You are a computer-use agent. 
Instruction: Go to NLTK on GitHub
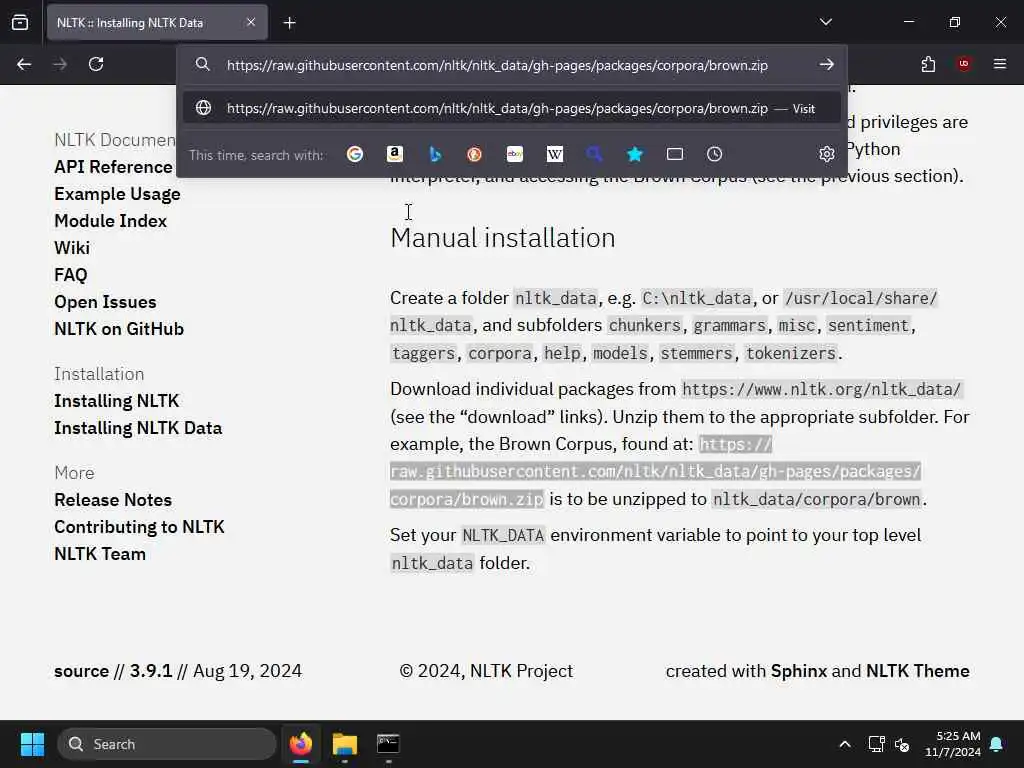coord(119,329)
